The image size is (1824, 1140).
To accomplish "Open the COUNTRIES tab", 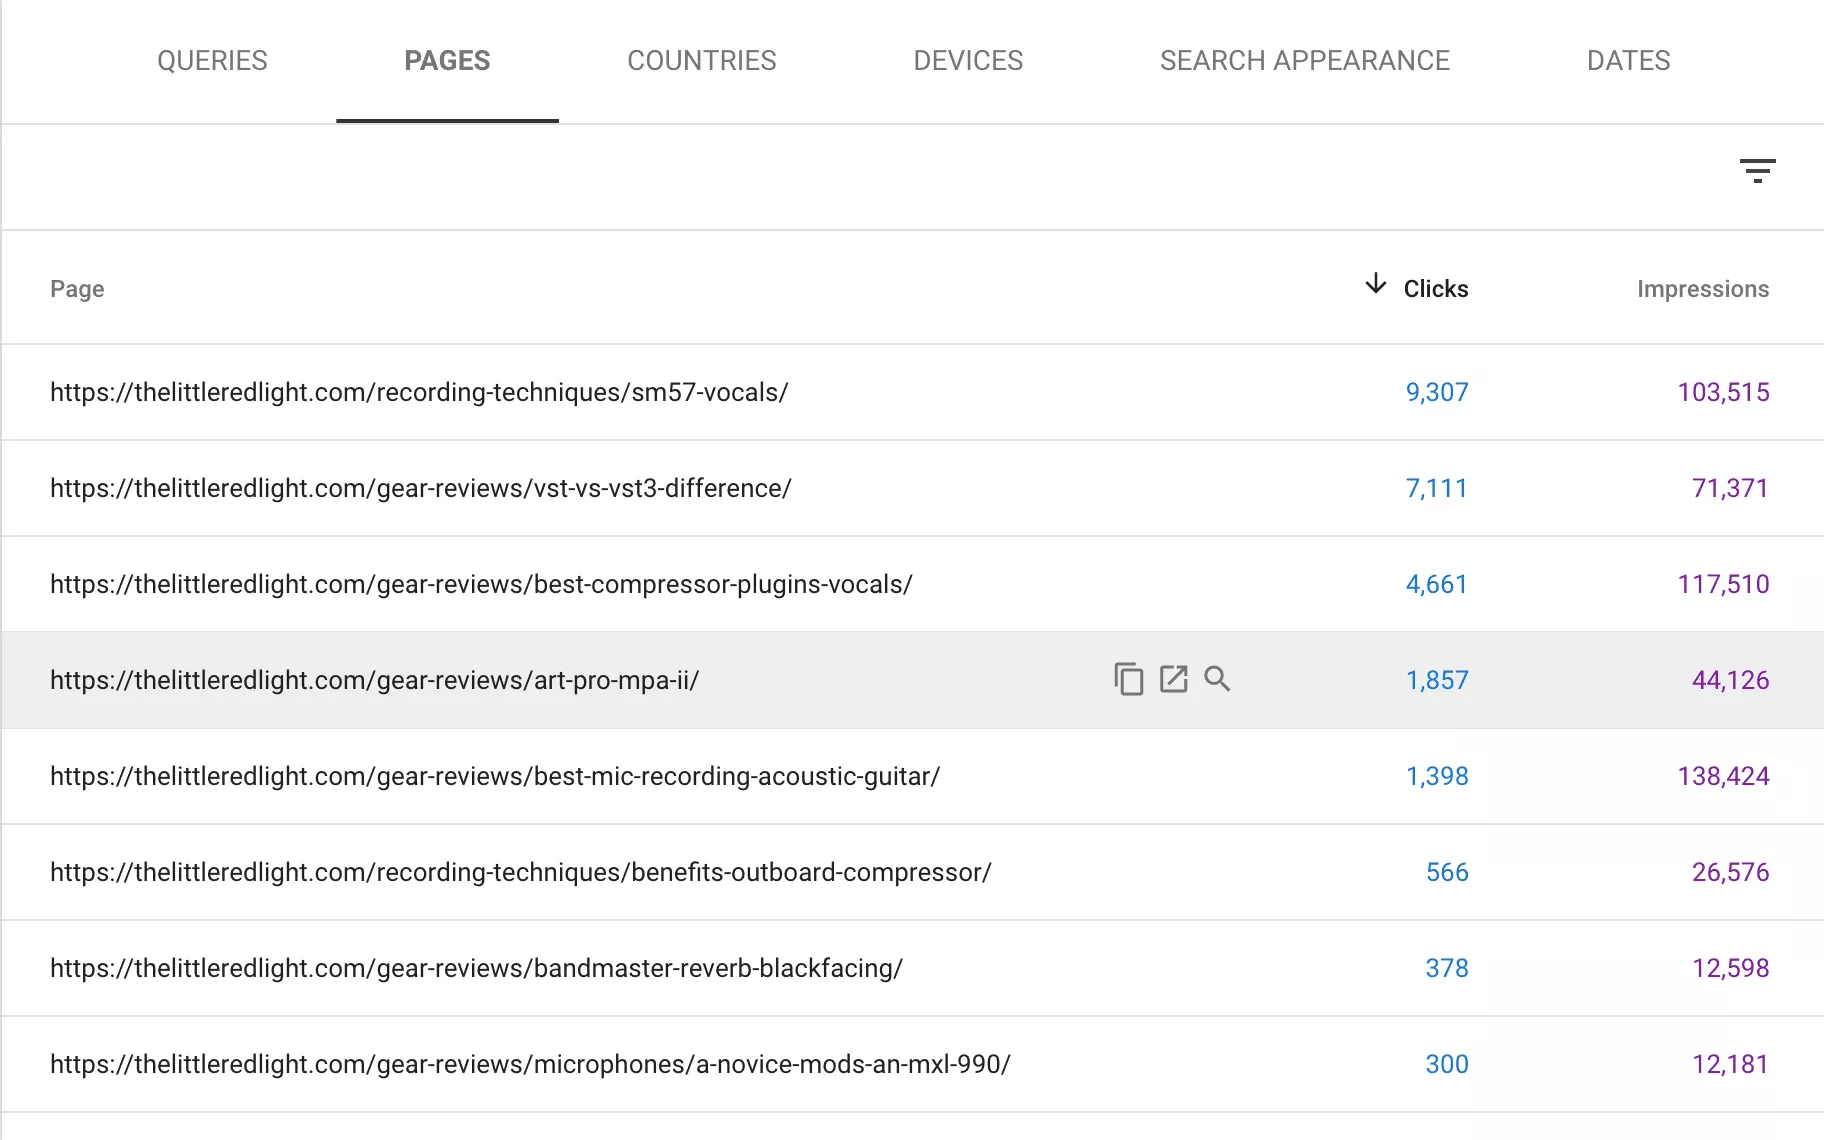I will (701, 61).
